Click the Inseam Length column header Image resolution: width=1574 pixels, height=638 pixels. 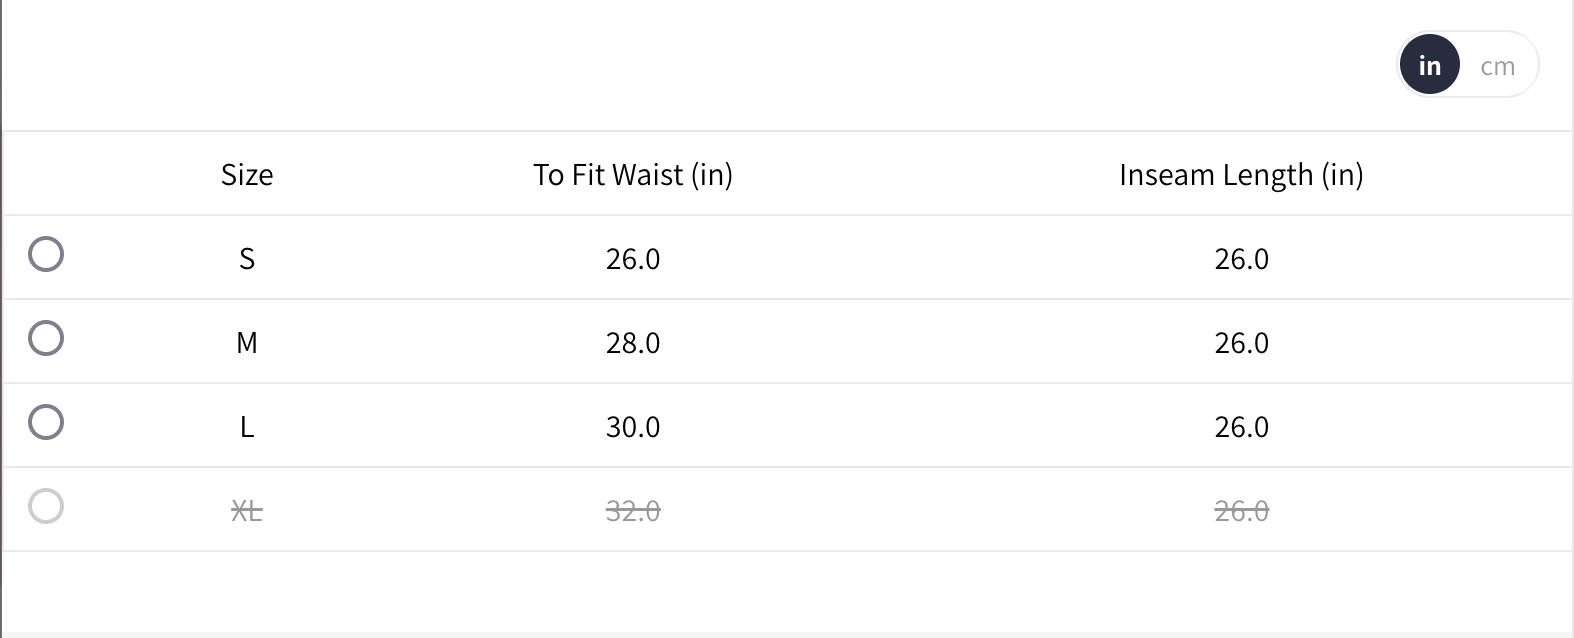[x=1240, y=175]
